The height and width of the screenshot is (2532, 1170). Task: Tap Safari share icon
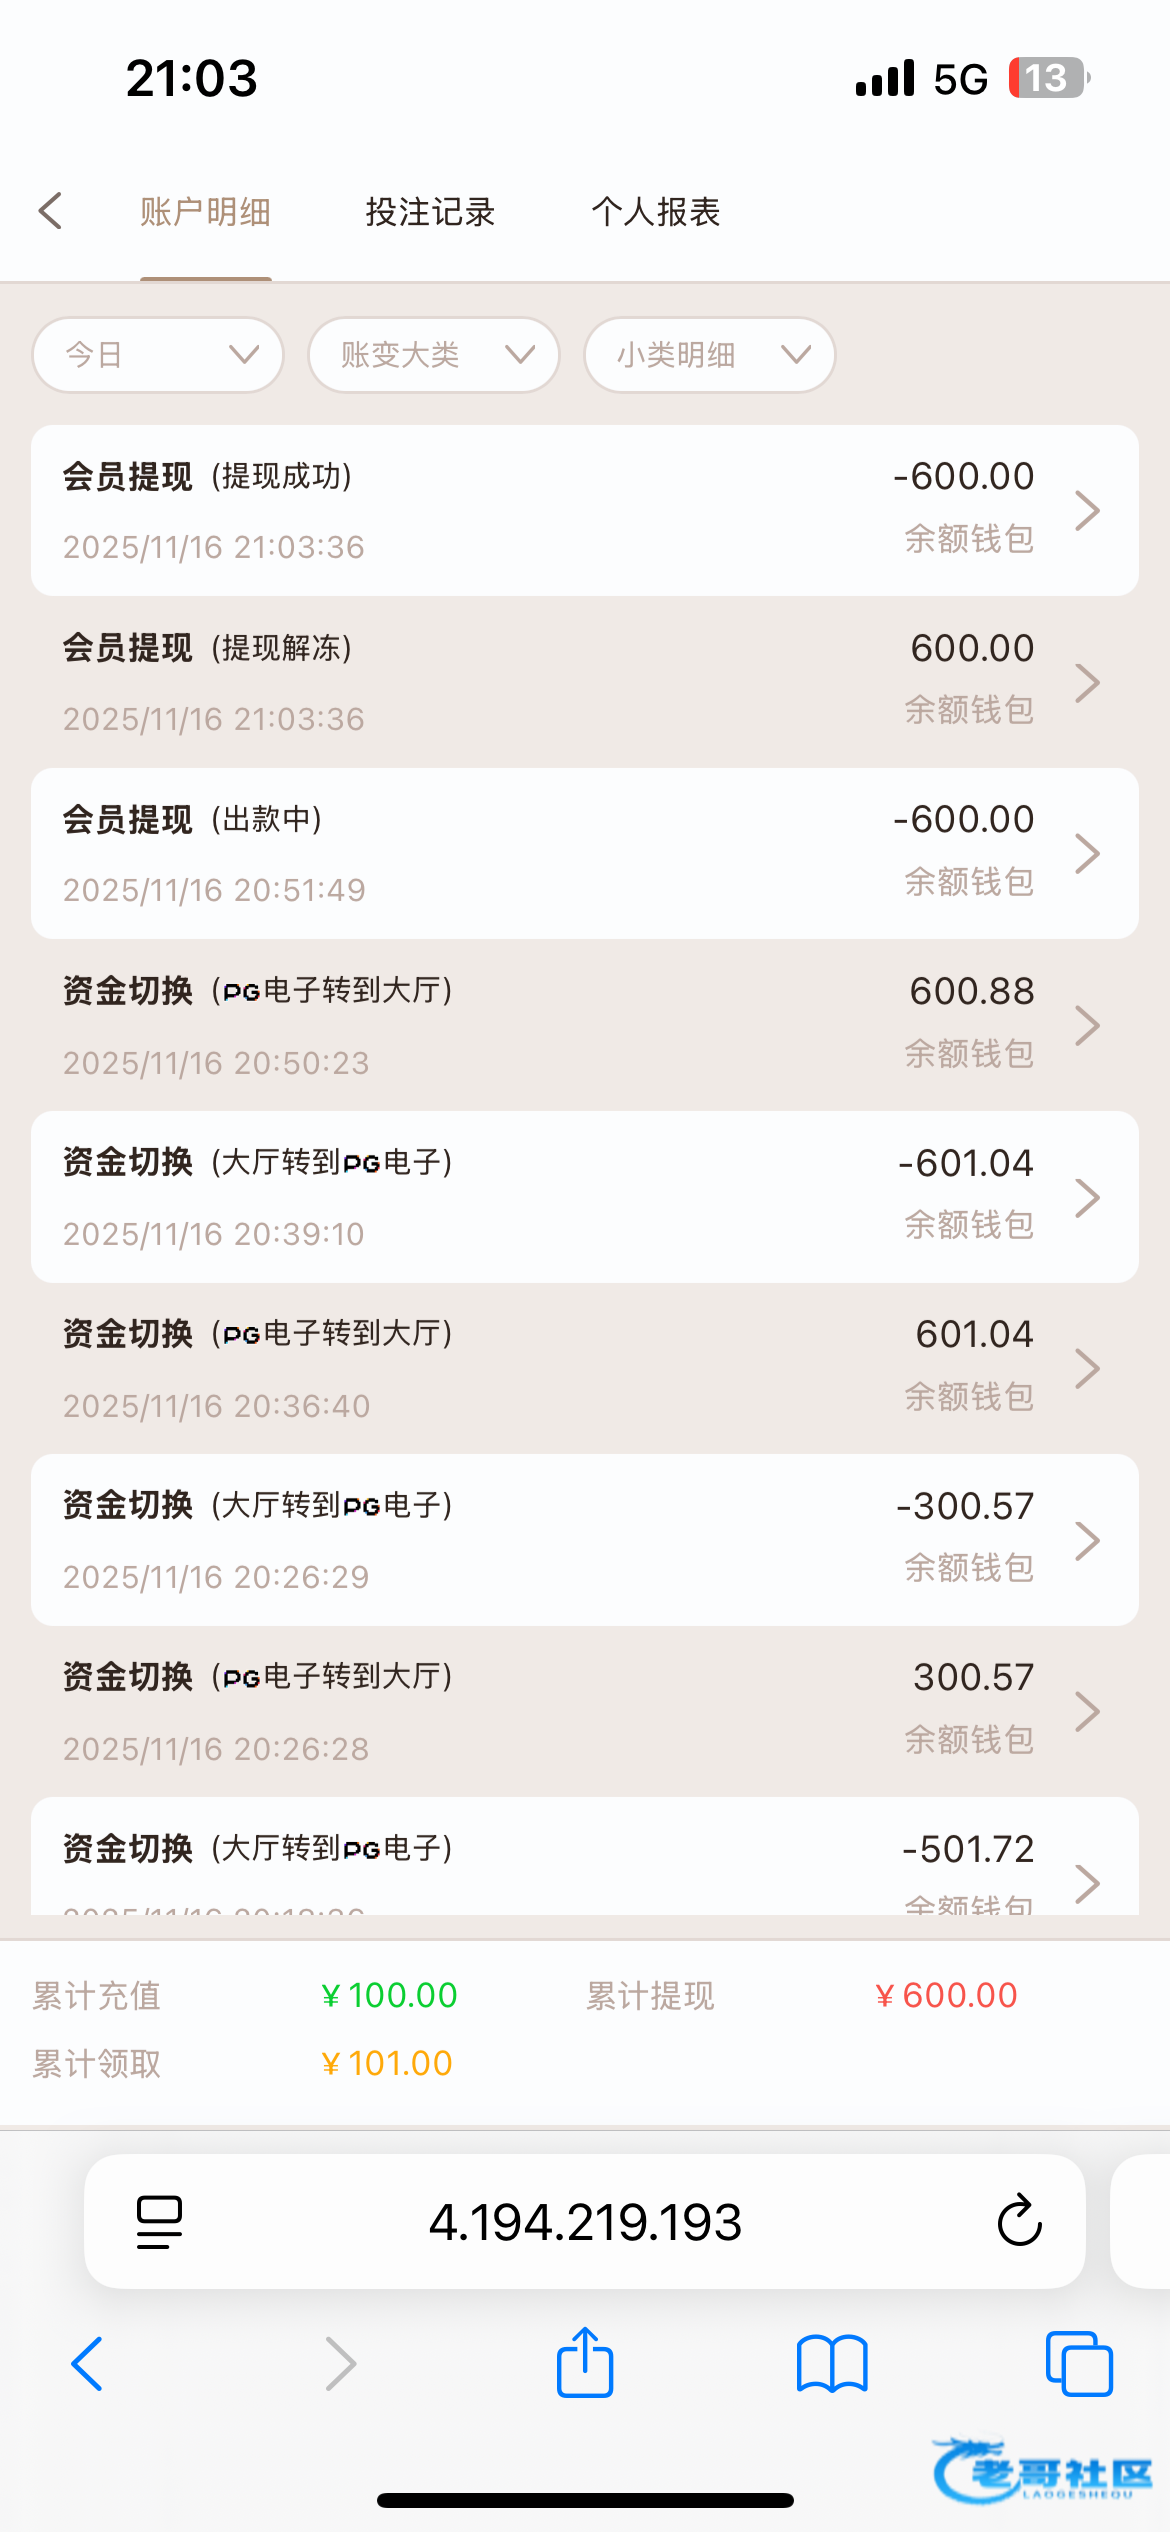585,2363
